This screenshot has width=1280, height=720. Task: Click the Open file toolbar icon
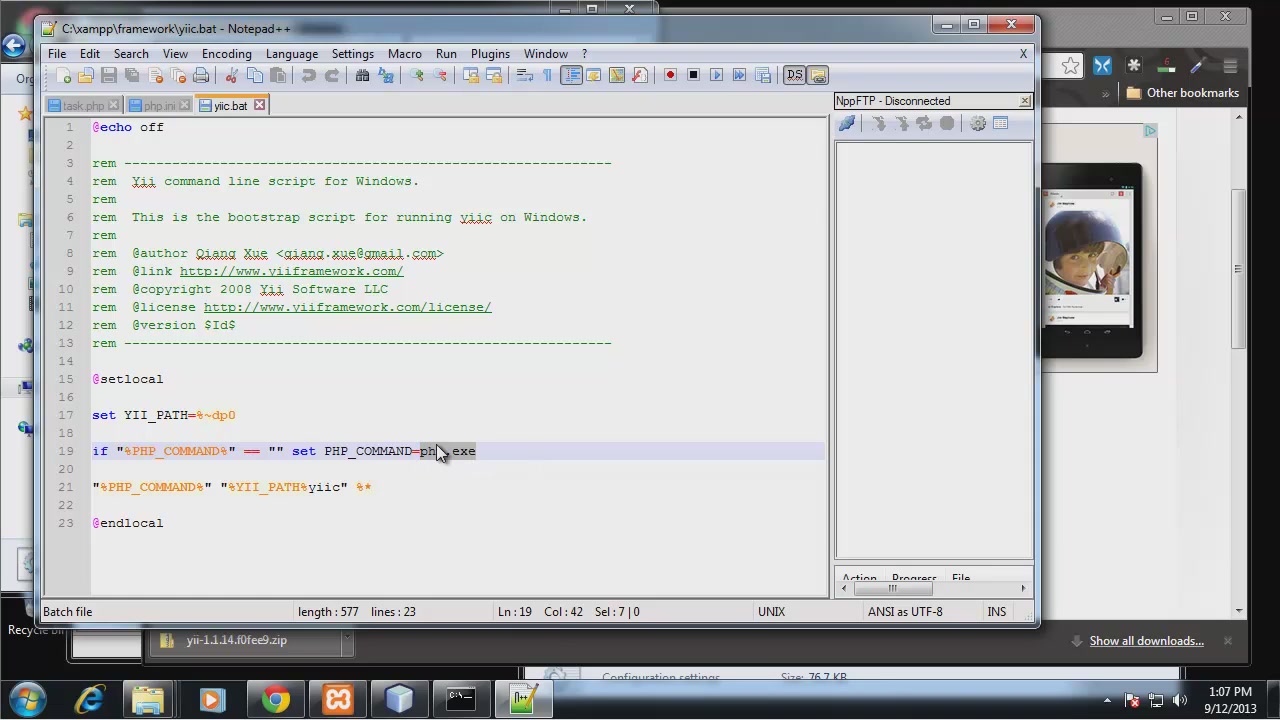click(86, 76)
